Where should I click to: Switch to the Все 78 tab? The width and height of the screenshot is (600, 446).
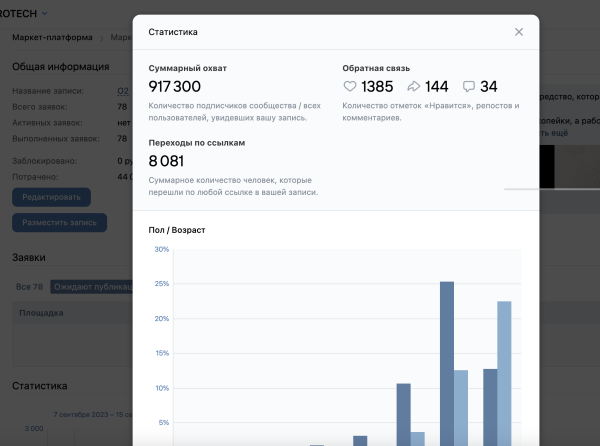pyautogui.click(x=31, y=287)
